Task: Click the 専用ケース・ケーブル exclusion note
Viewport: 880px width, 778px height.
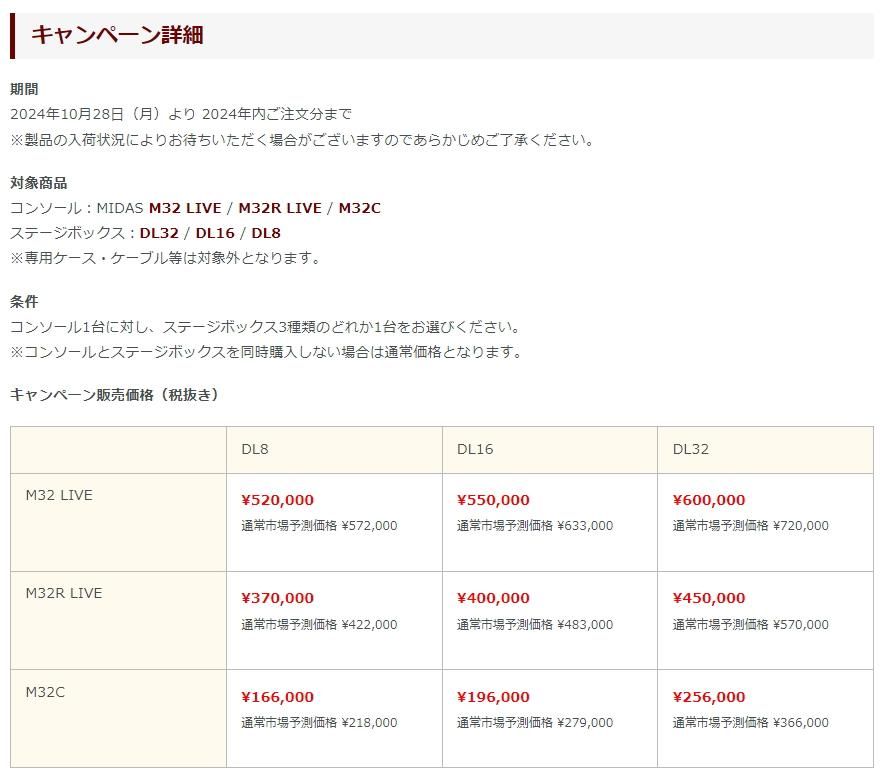Action: coord(166,258)
